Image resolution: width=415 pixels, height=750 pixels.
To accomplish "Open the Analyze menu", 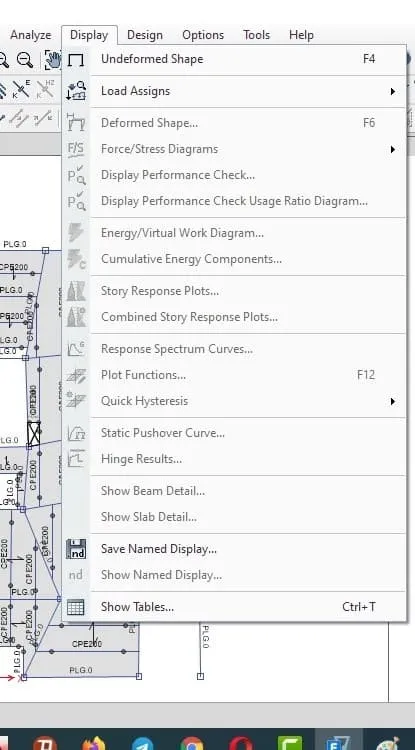I will point(31,35).
